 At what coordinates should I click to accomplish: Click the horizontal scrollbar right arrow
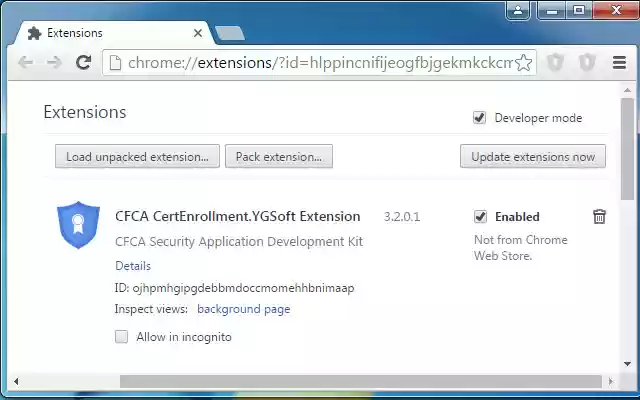click(x=611, y=382)
